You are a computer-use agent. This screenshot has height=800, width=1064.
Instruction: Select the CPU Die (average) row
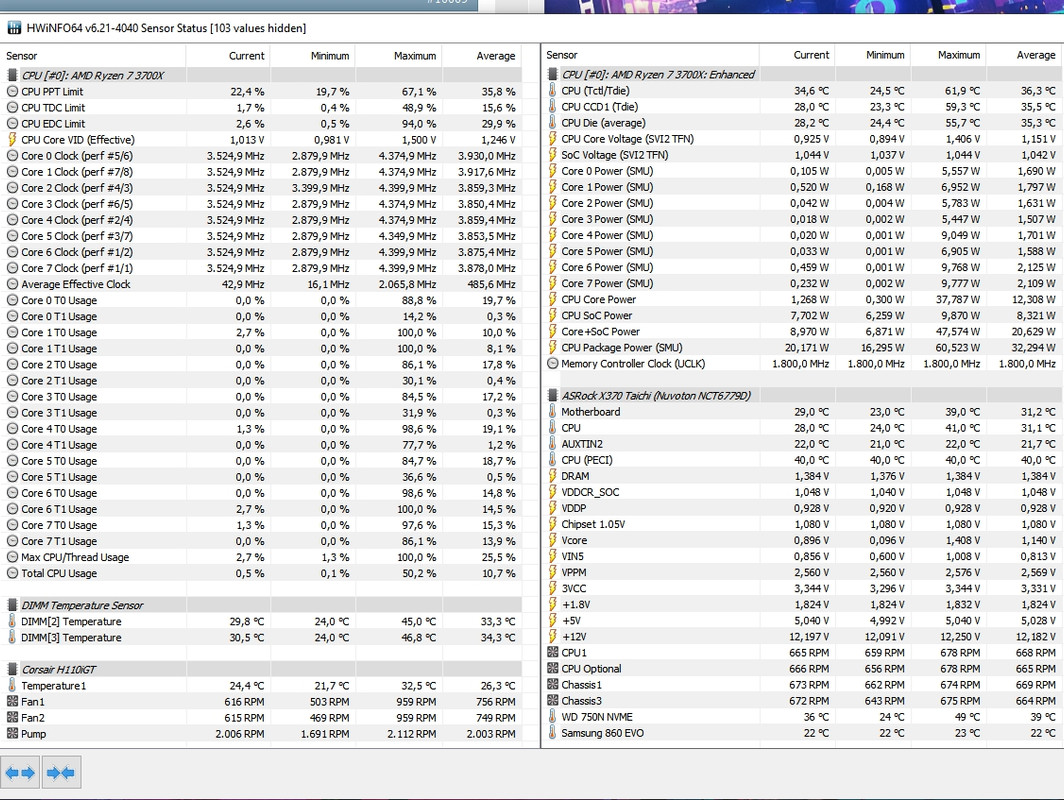(x=802, y=123)
